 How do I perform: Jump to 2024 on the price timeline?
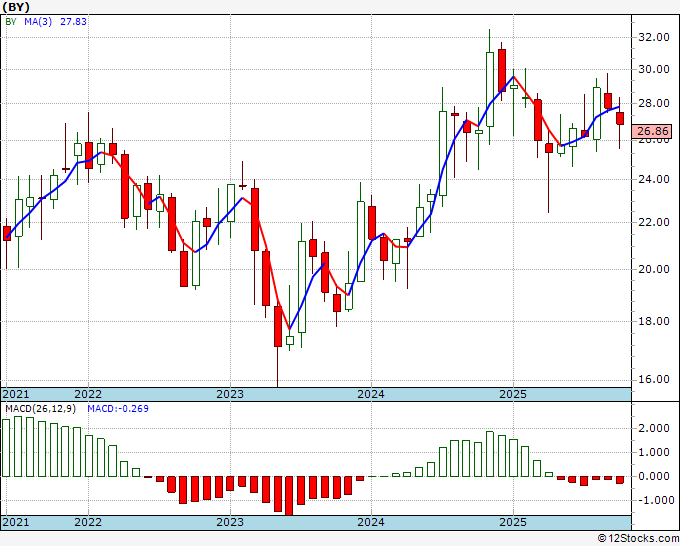(x=371, y=394)
